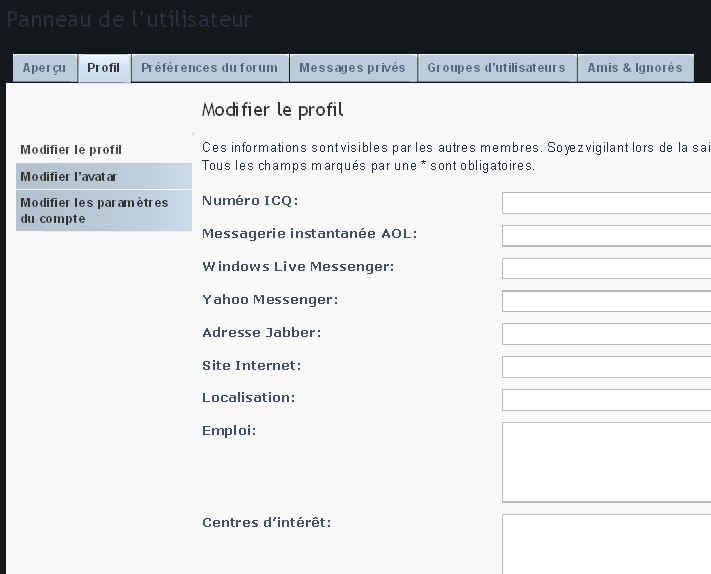Image resolution: width=711 pixels, height=574 pixels.
Task: Click the Centres d'intérêt label
Action: tap(267, 522)
